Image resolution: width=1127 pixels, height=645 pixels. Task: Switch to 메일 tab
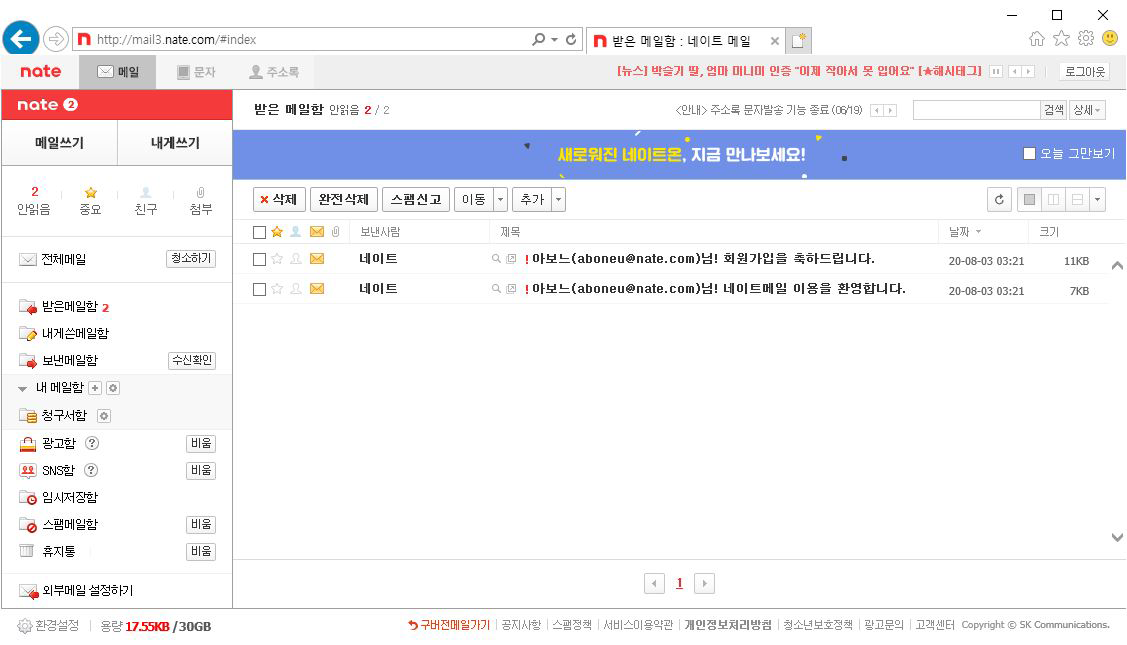(118, 72)
